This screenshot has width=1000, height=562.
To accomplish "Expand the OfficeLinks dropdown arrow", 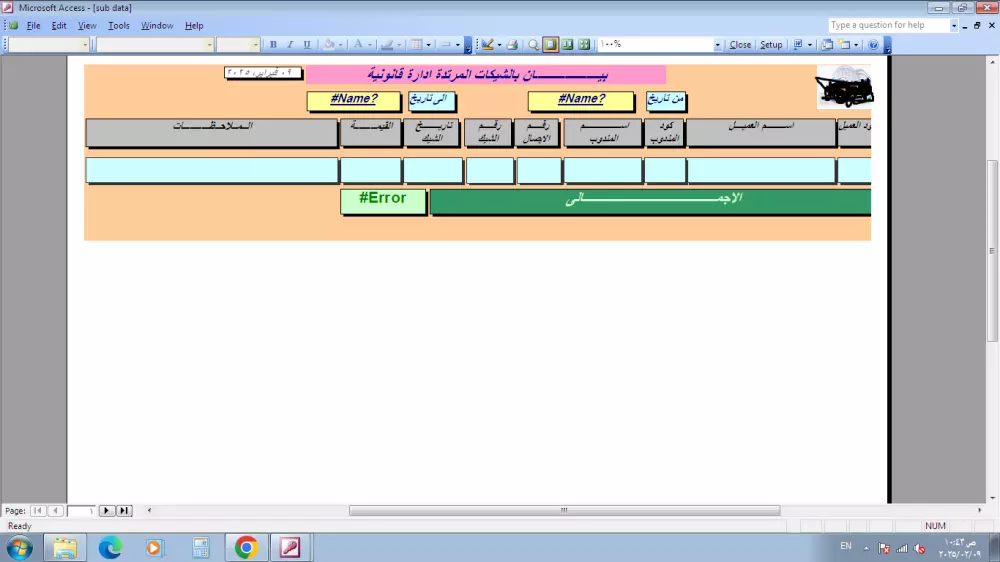I will pos(809,45).
